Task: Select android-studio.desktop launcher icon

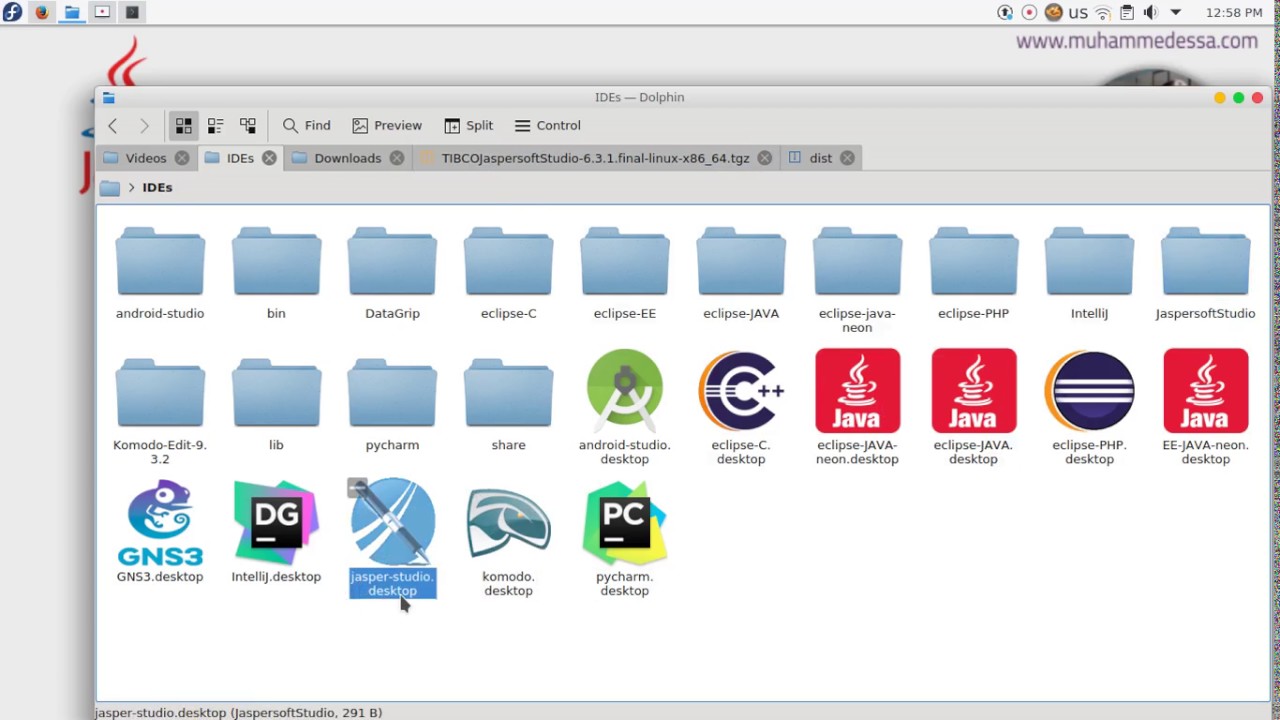Action: 624,391
